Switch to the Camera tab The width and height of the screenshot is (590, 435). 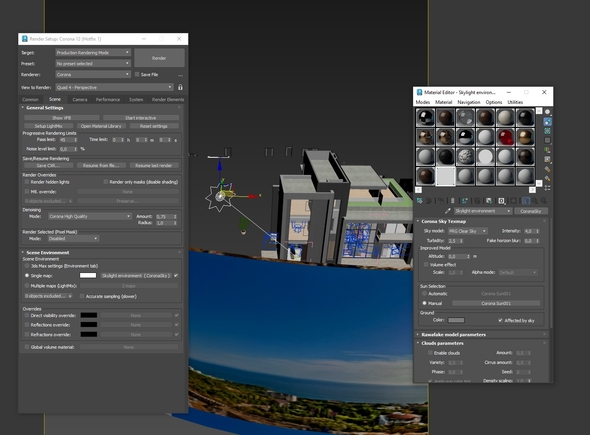(80, 99)
